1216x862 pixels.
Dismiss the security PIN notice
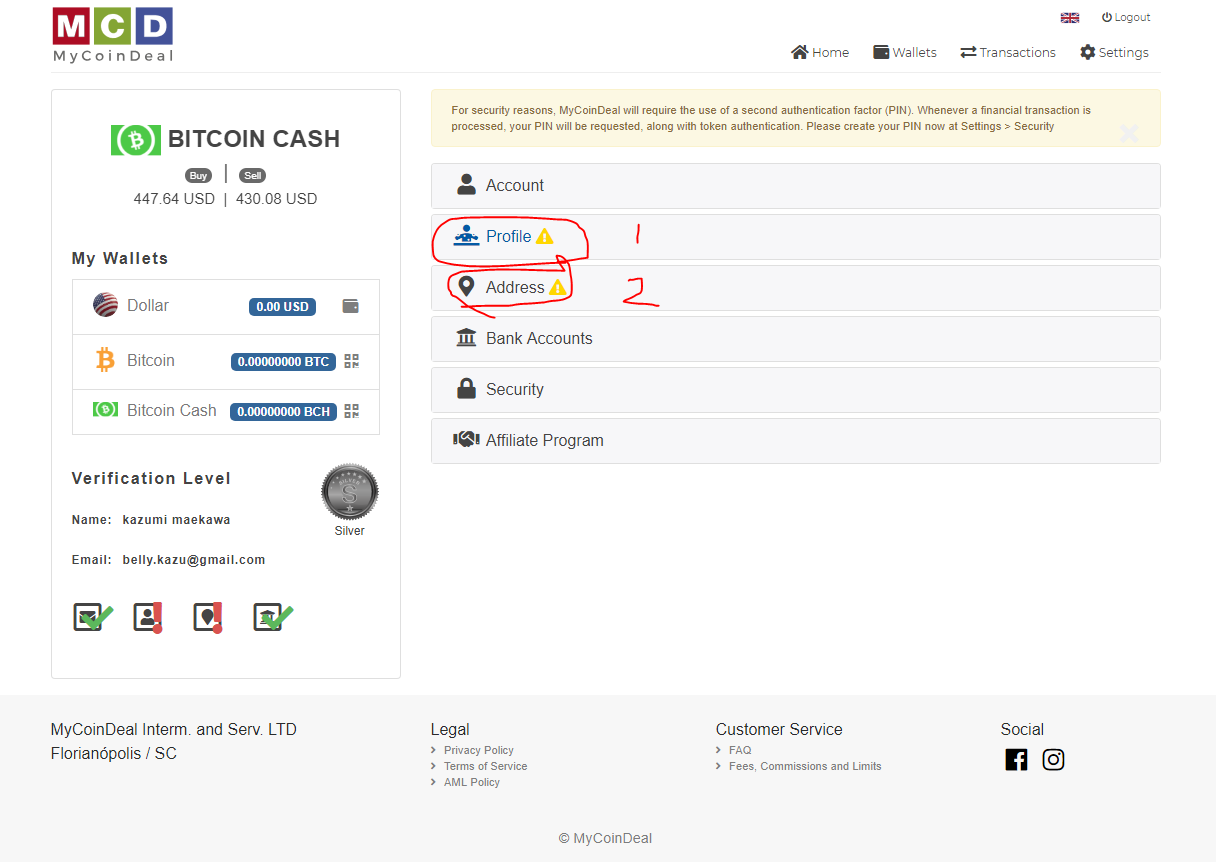coord(1129,133)
